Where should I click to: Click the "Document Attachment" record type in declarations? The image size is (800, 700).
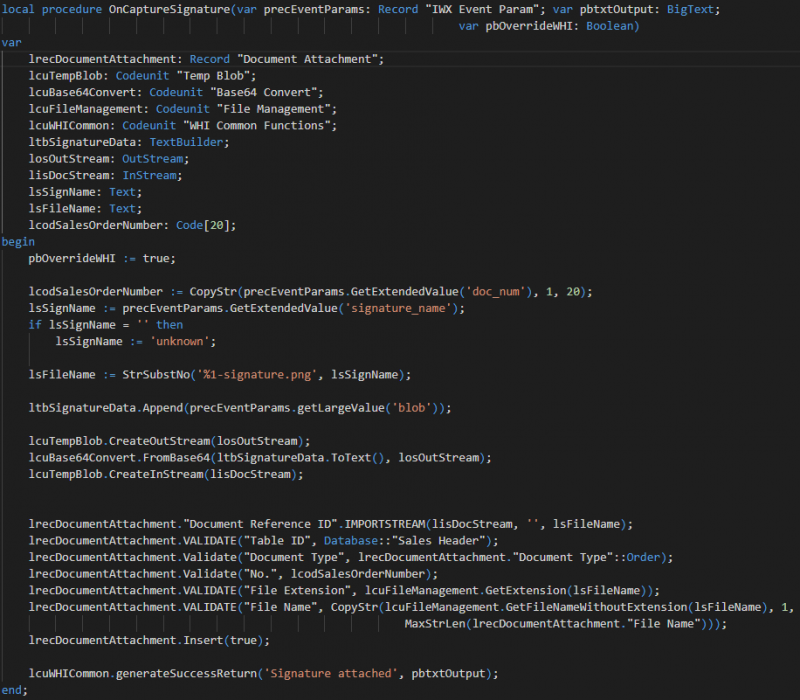click(x=307, y=59)
